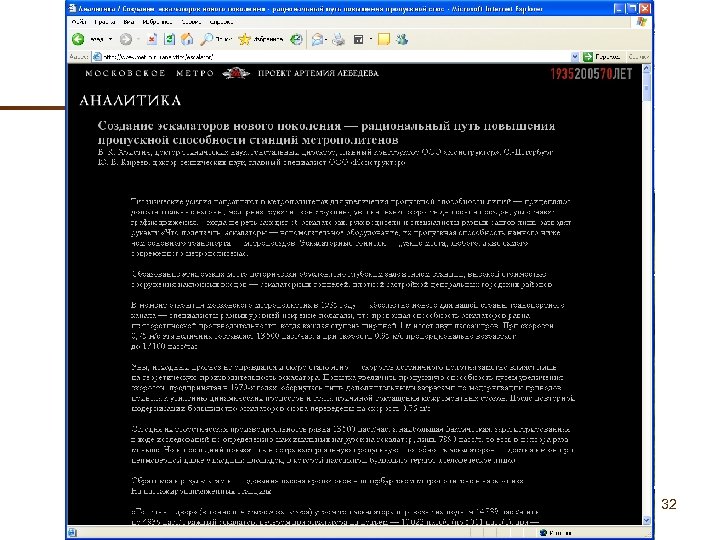Click inside the address bar URL field
This screenshot has width=720, height=540.
335,57
